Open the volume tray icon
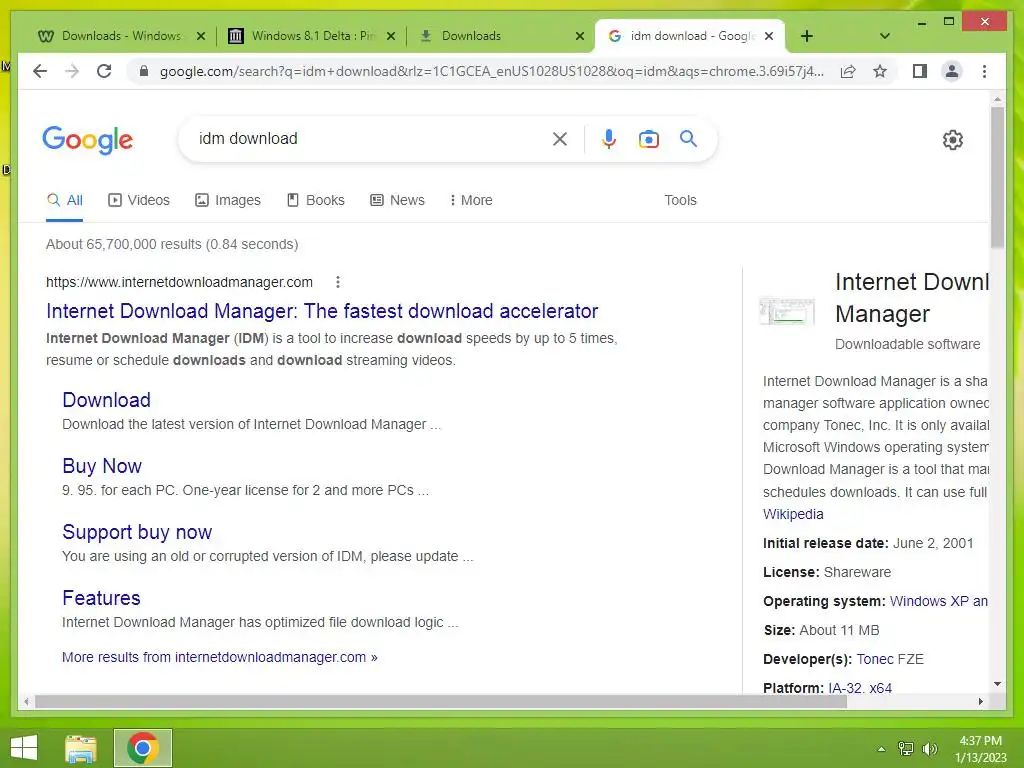The image size is (1024, 768). [x=929, y=749]
